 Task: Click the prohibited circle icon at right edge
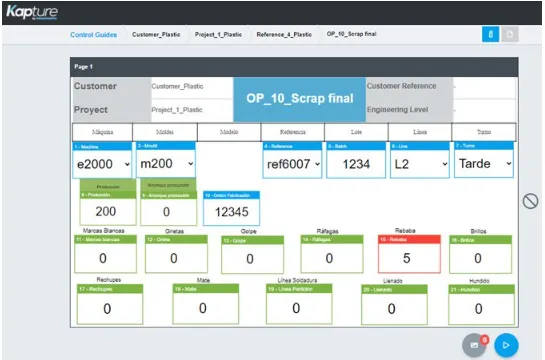coord(530,201)
